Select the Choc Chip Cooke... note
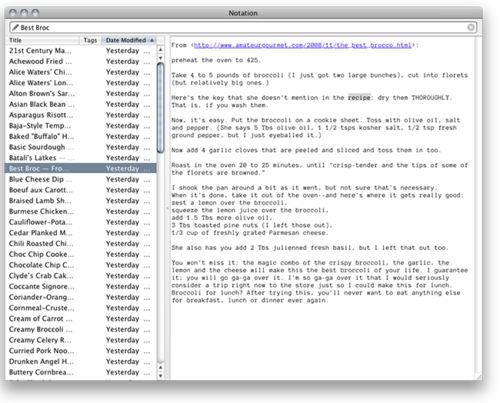 81,254
